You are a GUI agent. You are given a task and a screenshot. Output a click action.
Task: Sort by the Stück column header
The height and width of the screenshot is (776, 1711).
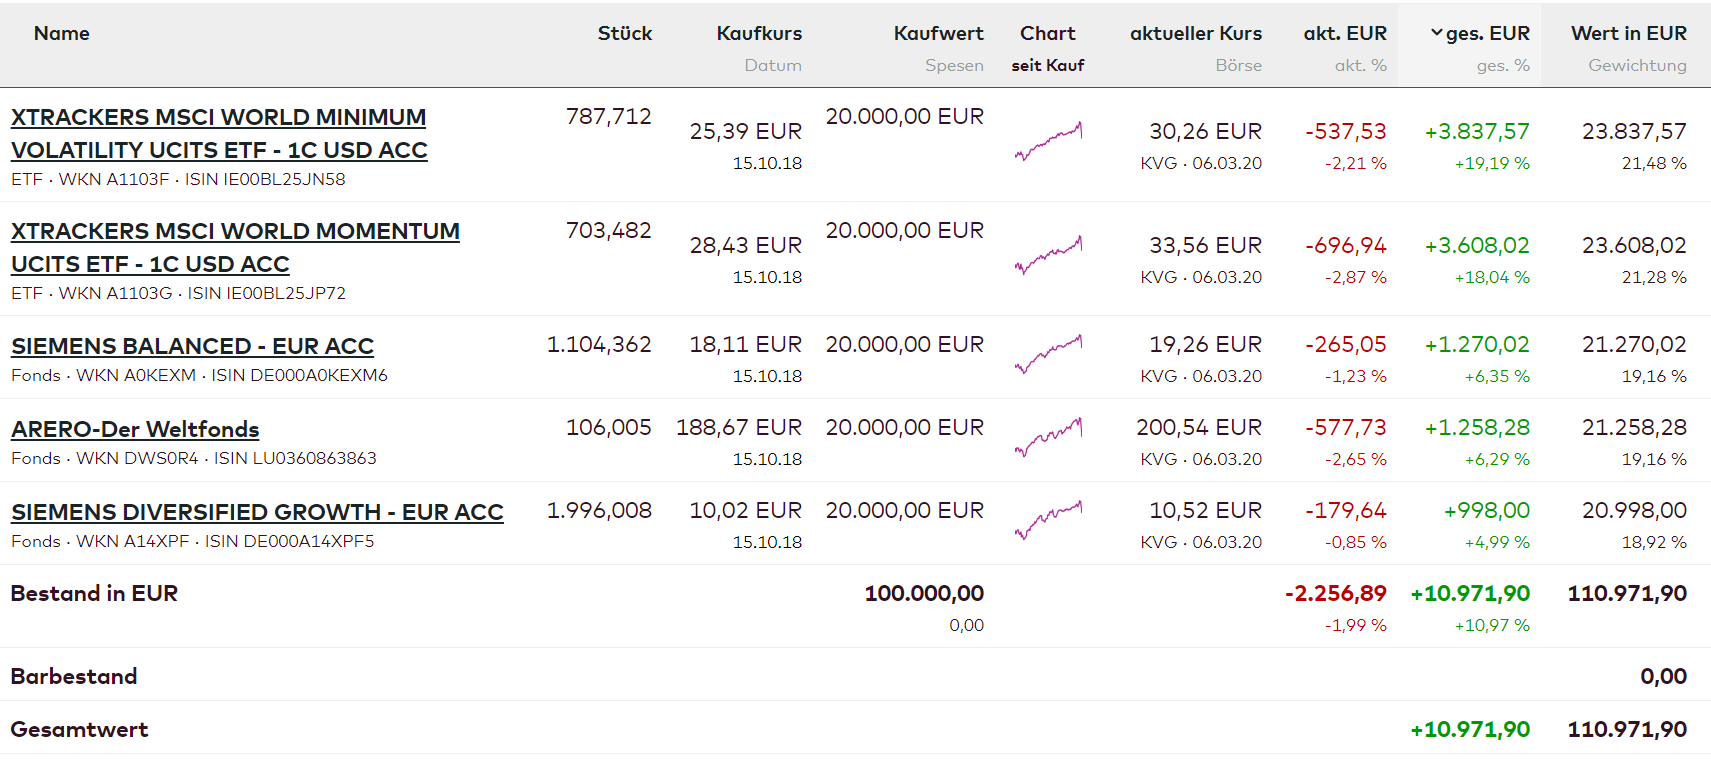pyautogui.click(x=624, y=33)
